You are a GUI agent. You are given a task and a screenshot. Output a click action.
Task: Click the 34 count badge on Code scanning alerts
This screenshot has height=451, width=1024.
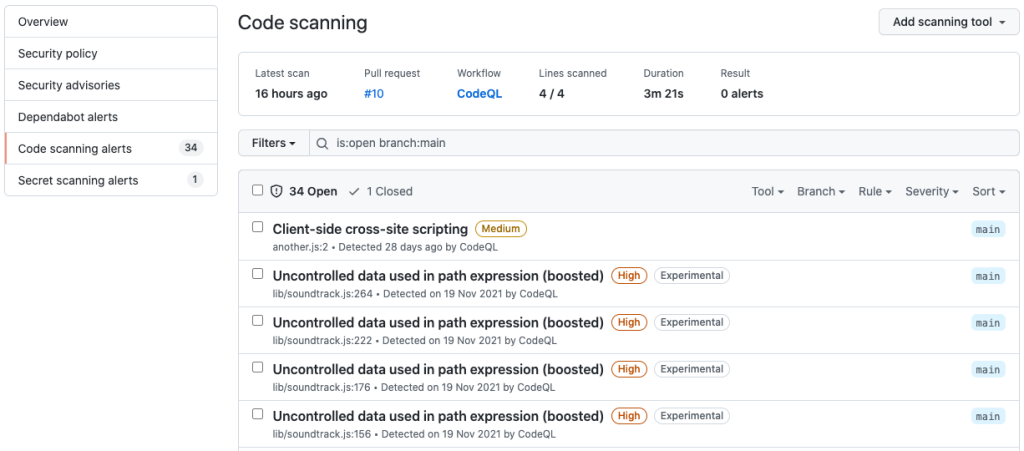pos(191,148)
